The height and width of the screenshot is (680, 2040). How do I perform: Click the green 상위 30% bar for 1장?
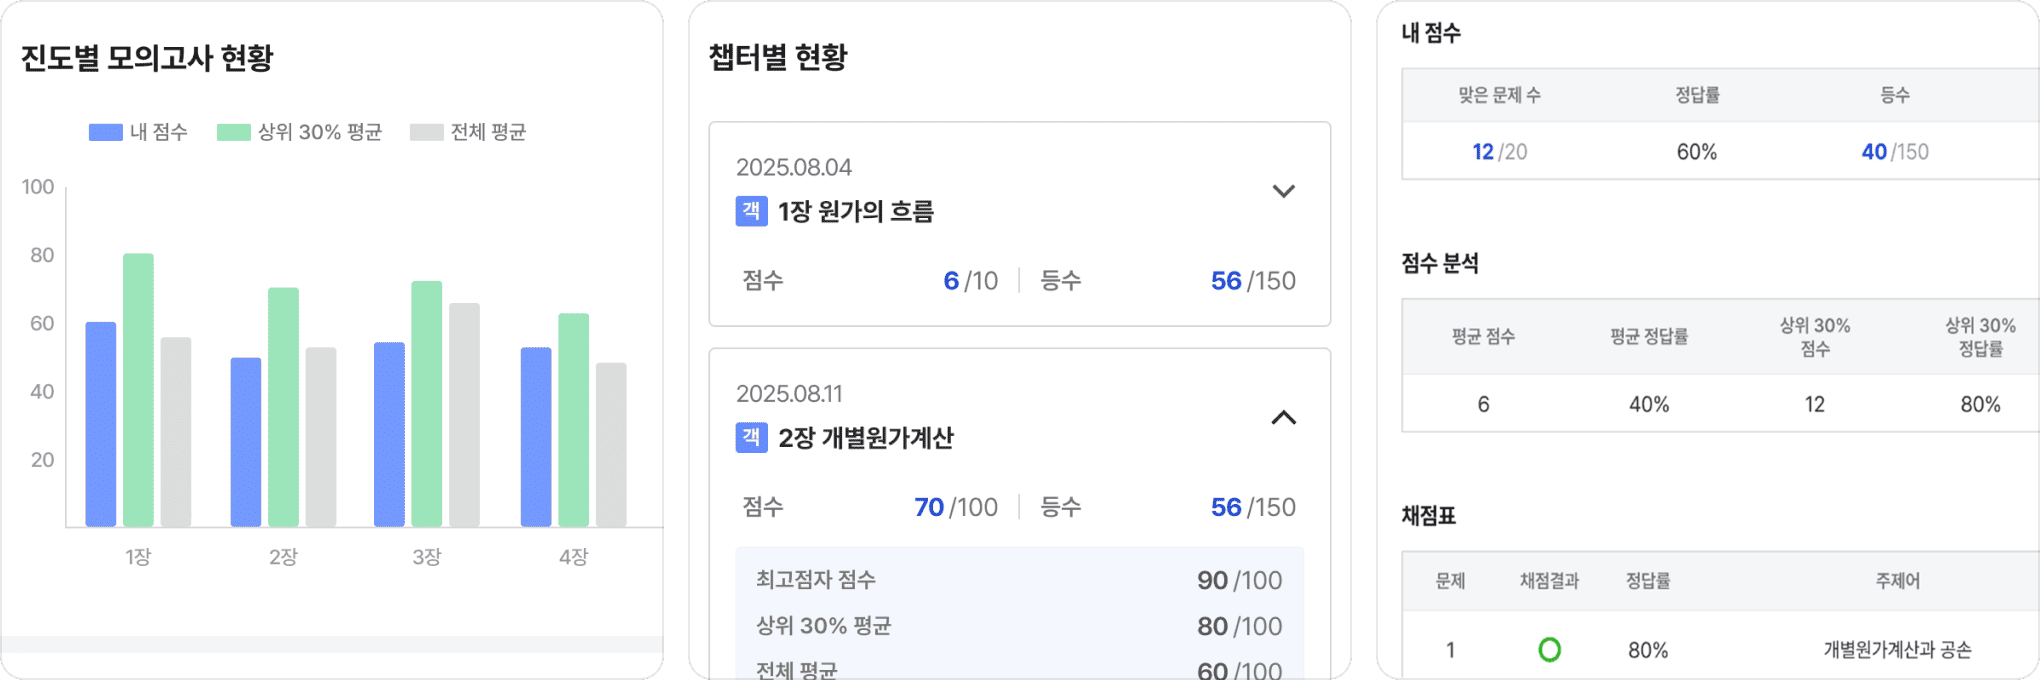pyautogui.click(x=138, y=390)
